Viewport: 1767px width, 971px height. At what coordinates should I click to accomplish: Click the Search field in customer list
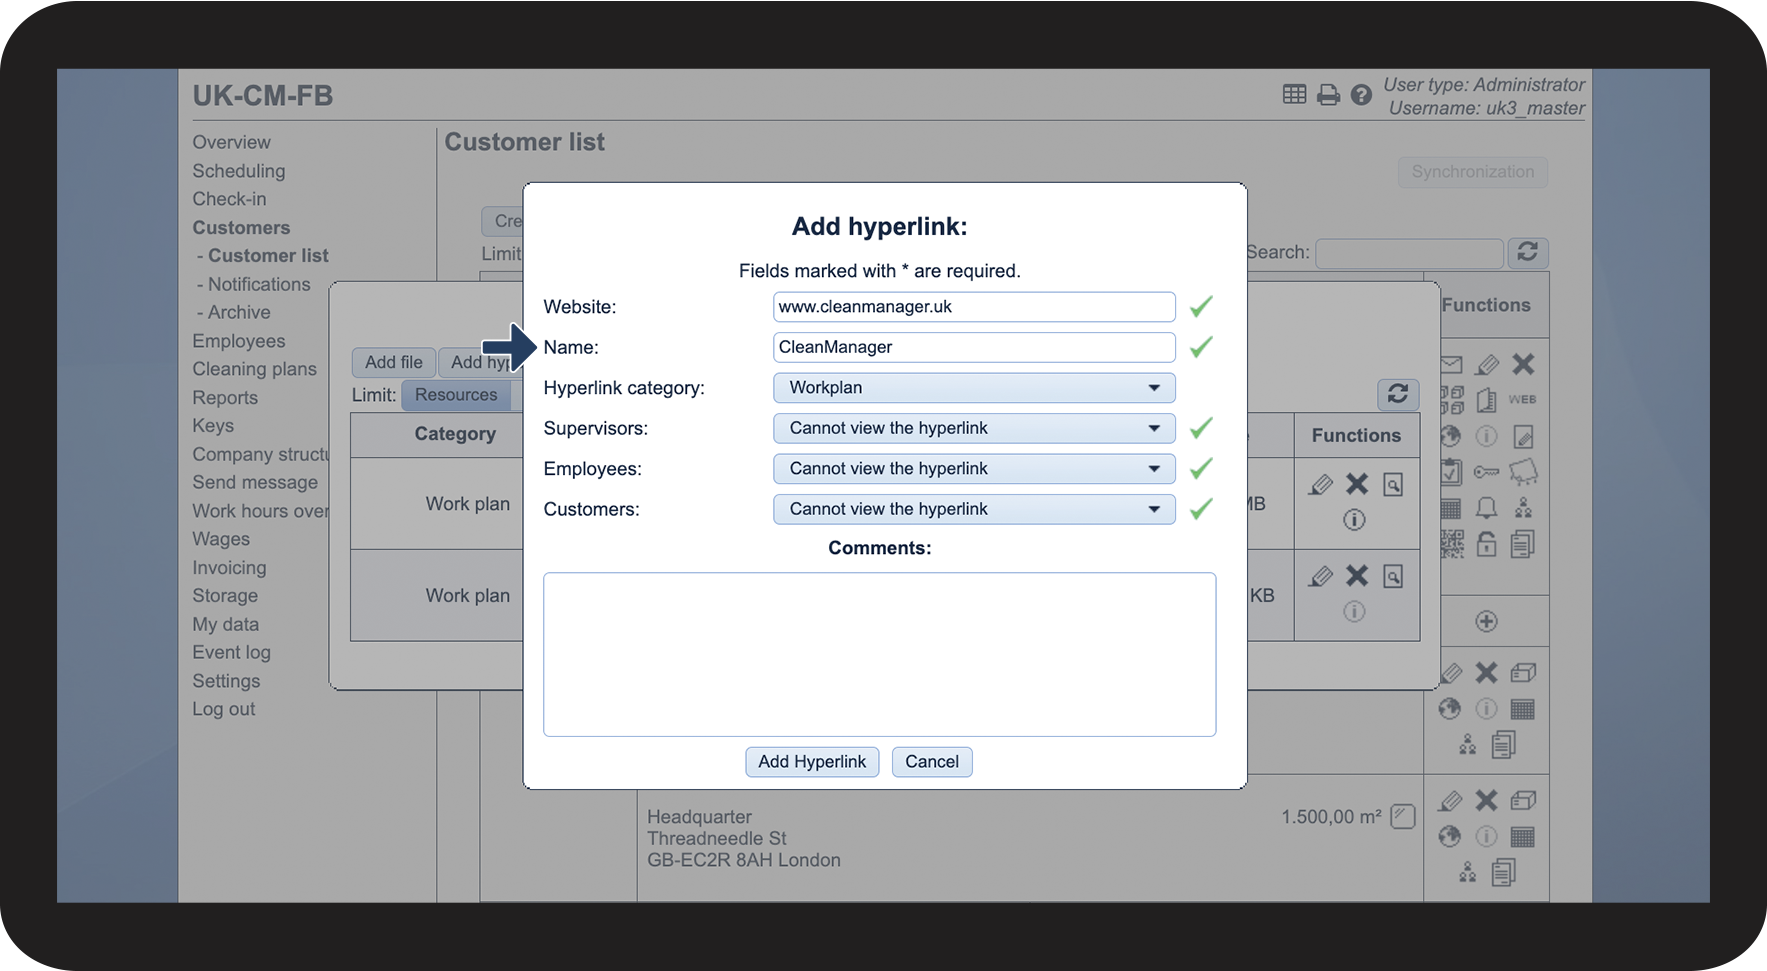tap(1409, 253)
